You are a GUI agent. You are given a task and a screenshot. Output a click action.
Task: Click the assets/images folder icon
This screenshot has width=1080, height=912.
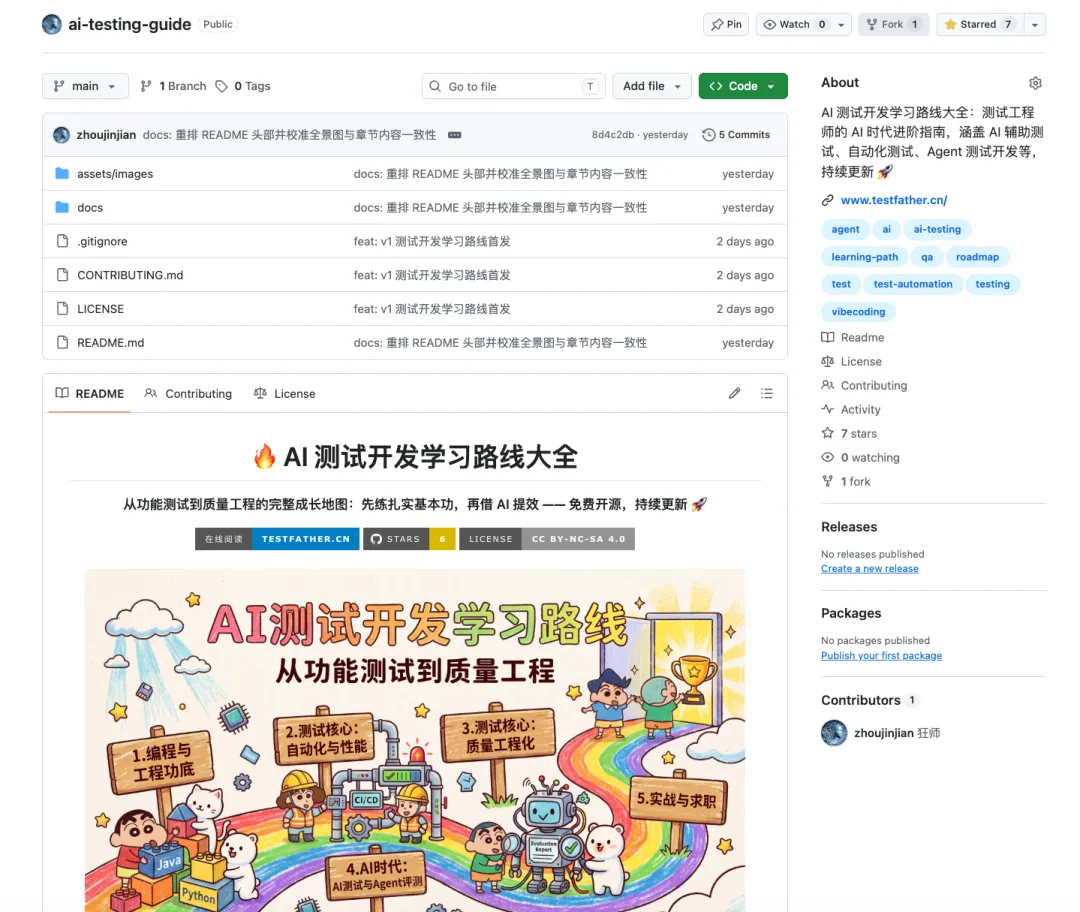[62, 174]
